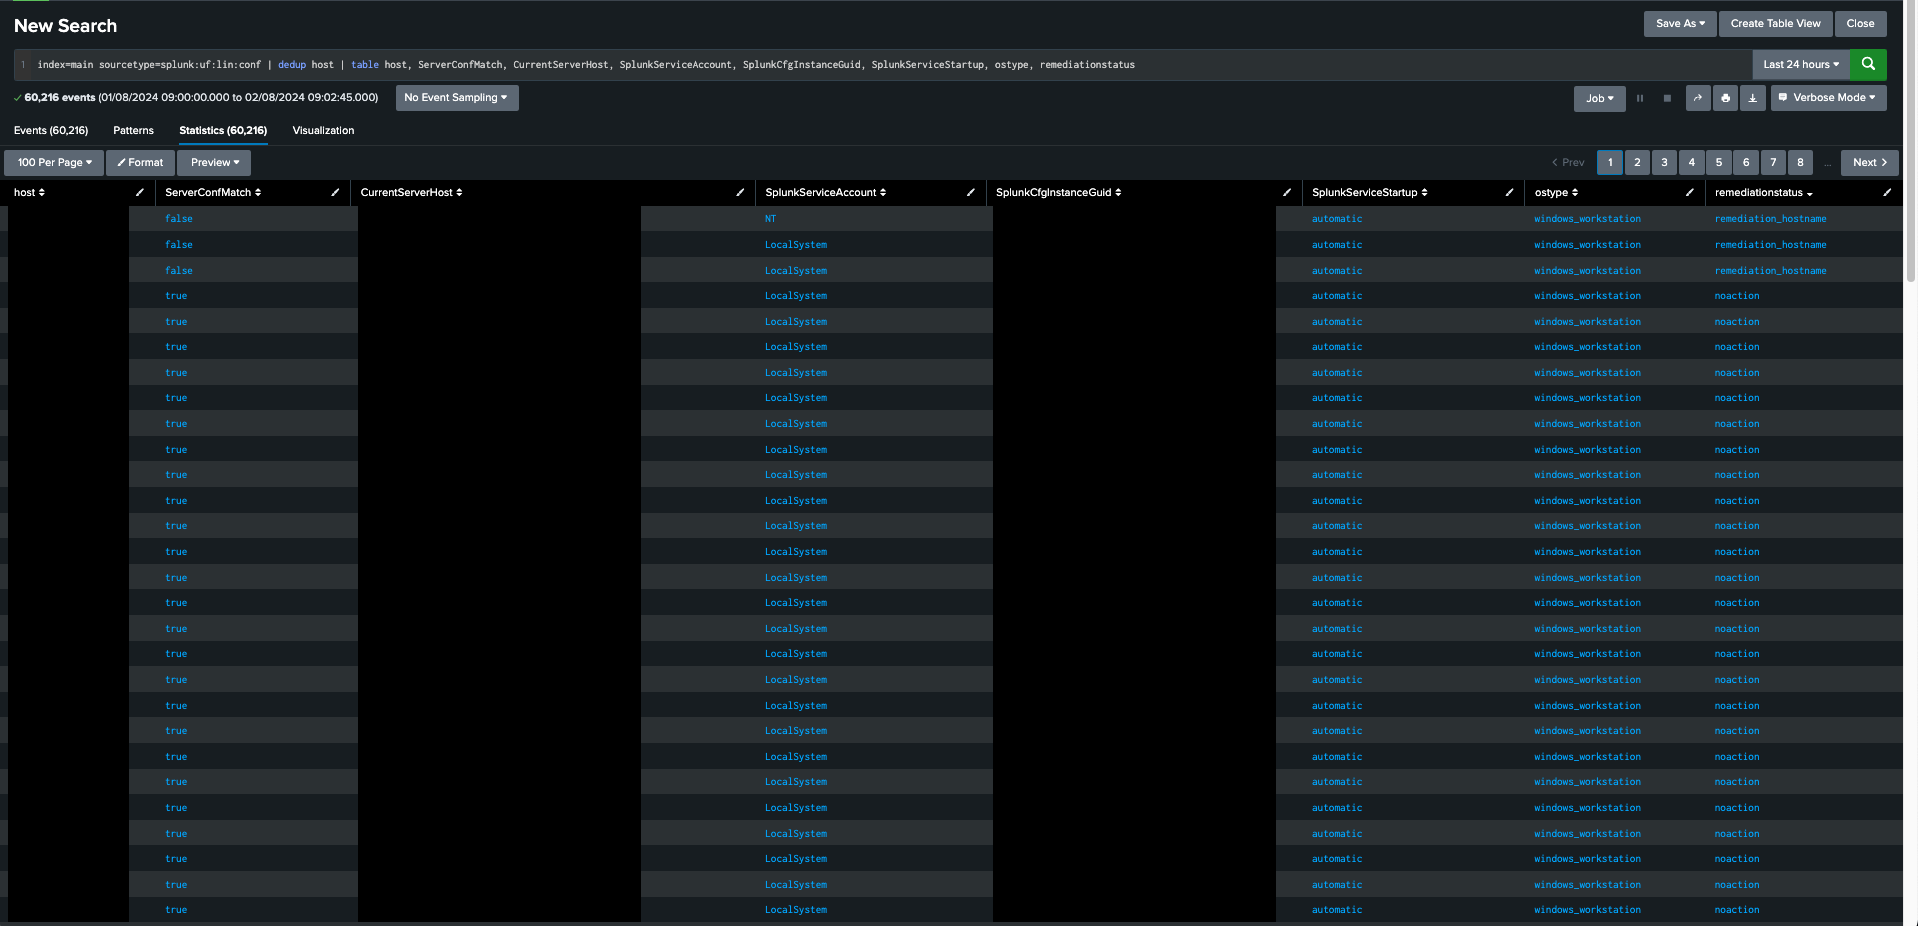Share the search job via arrow icon
Image resolution: width=1918 pixels, height=926 pixels.
[1698, 98]
